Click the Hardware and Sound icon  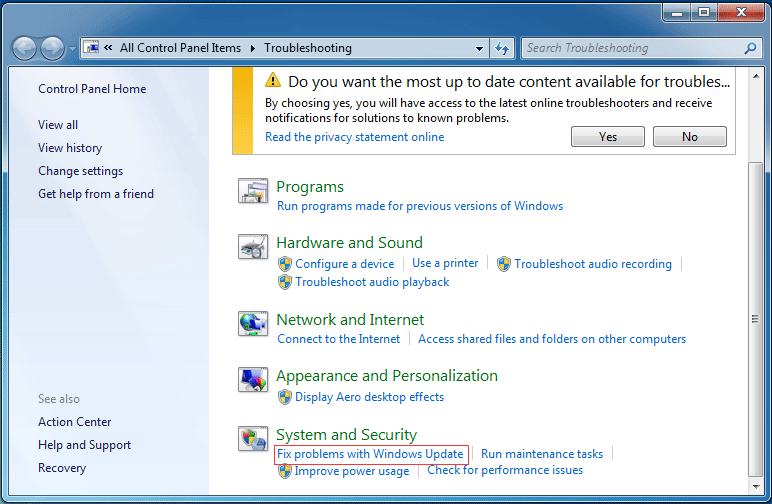[253, 247]
